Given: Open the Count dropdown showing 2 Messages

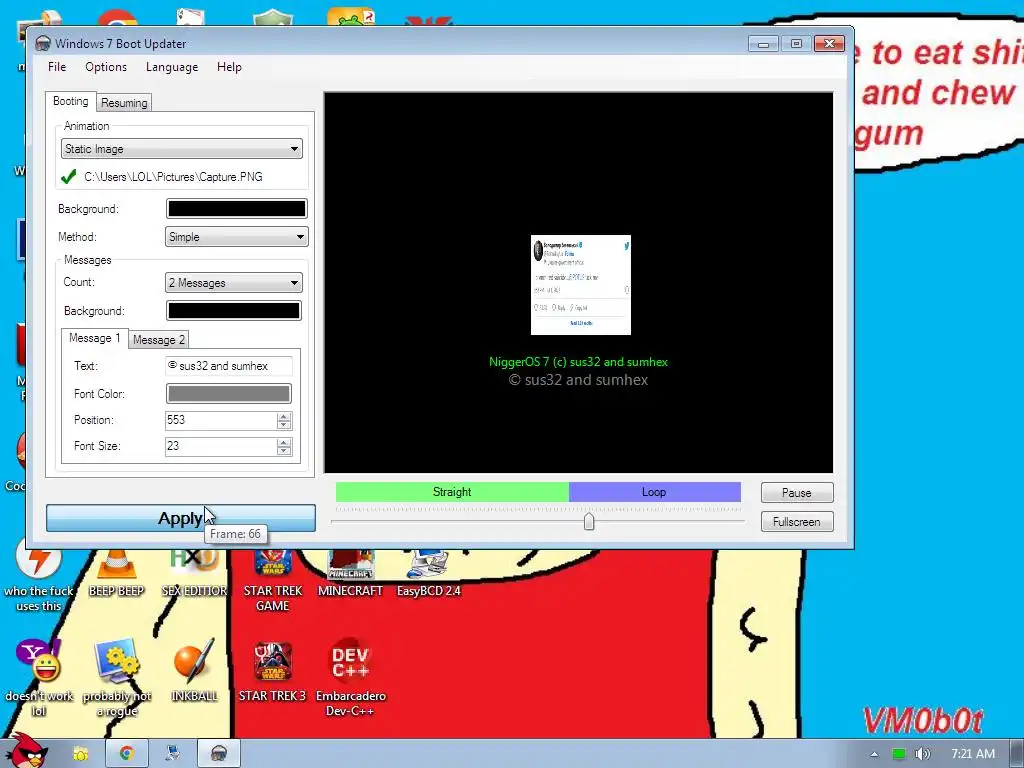Looking at the screenshot, I should coord(233,283).
